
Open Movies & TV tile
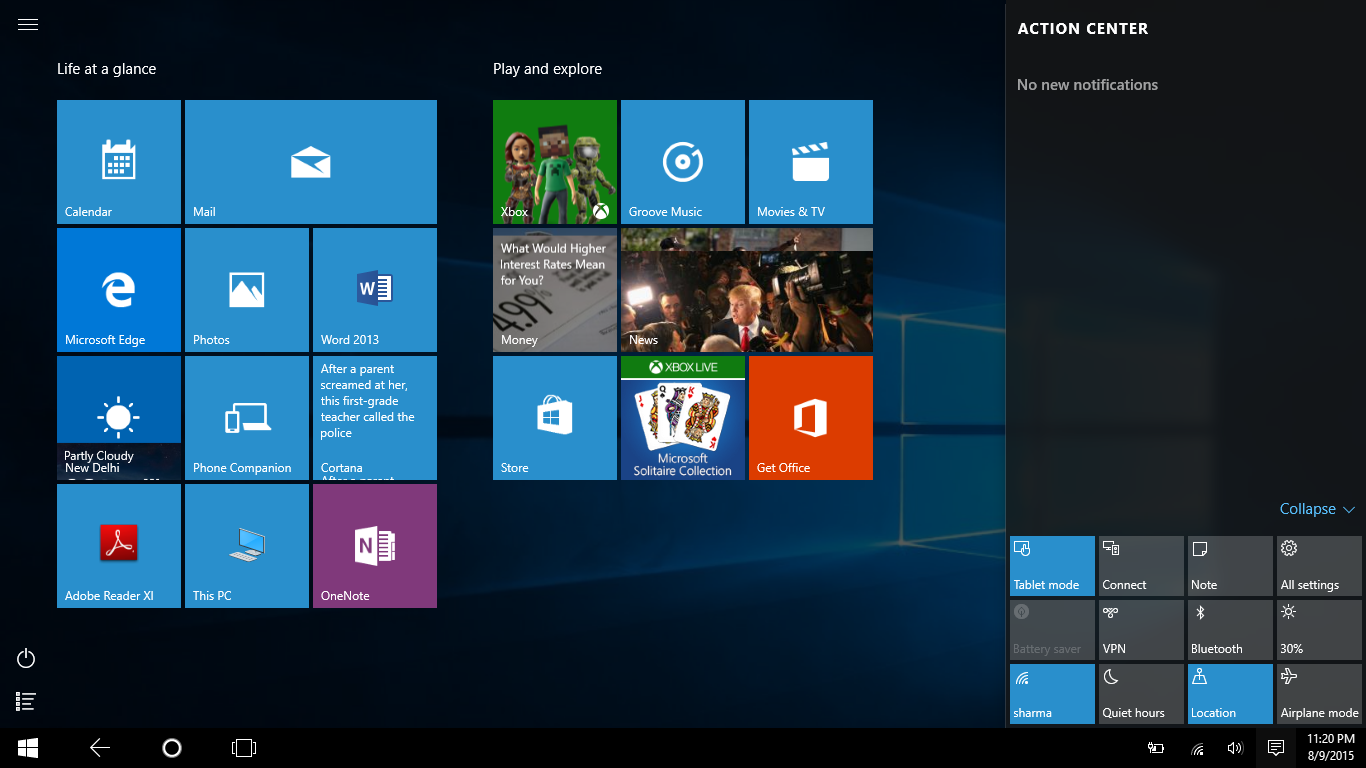(x=811, y=162)
